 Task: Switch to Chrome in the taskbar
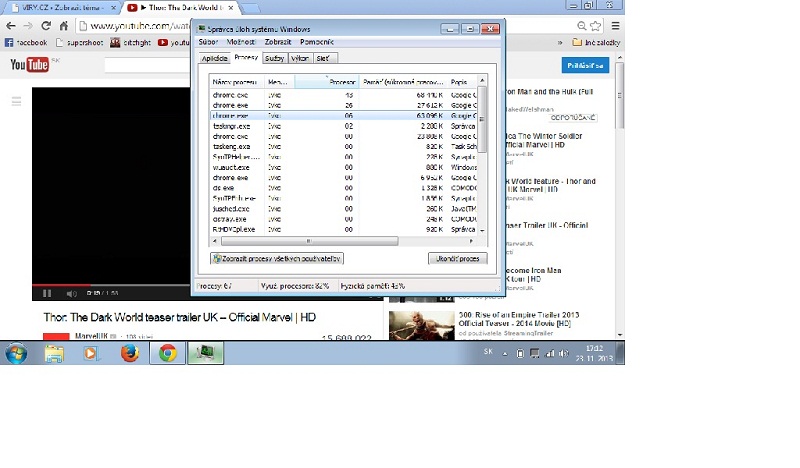click(167, 353)
